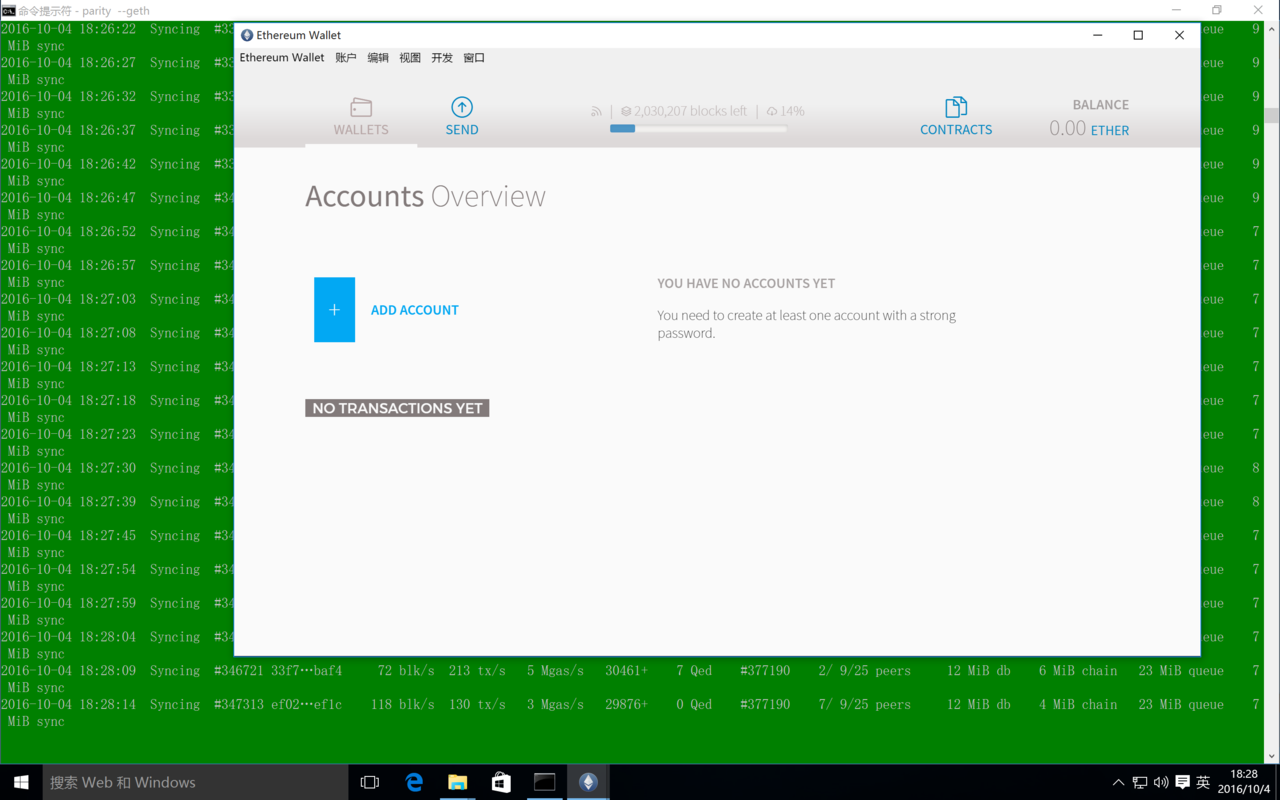Click the 'You need to create' description text
1280x800 pixels.
point(806,324)
